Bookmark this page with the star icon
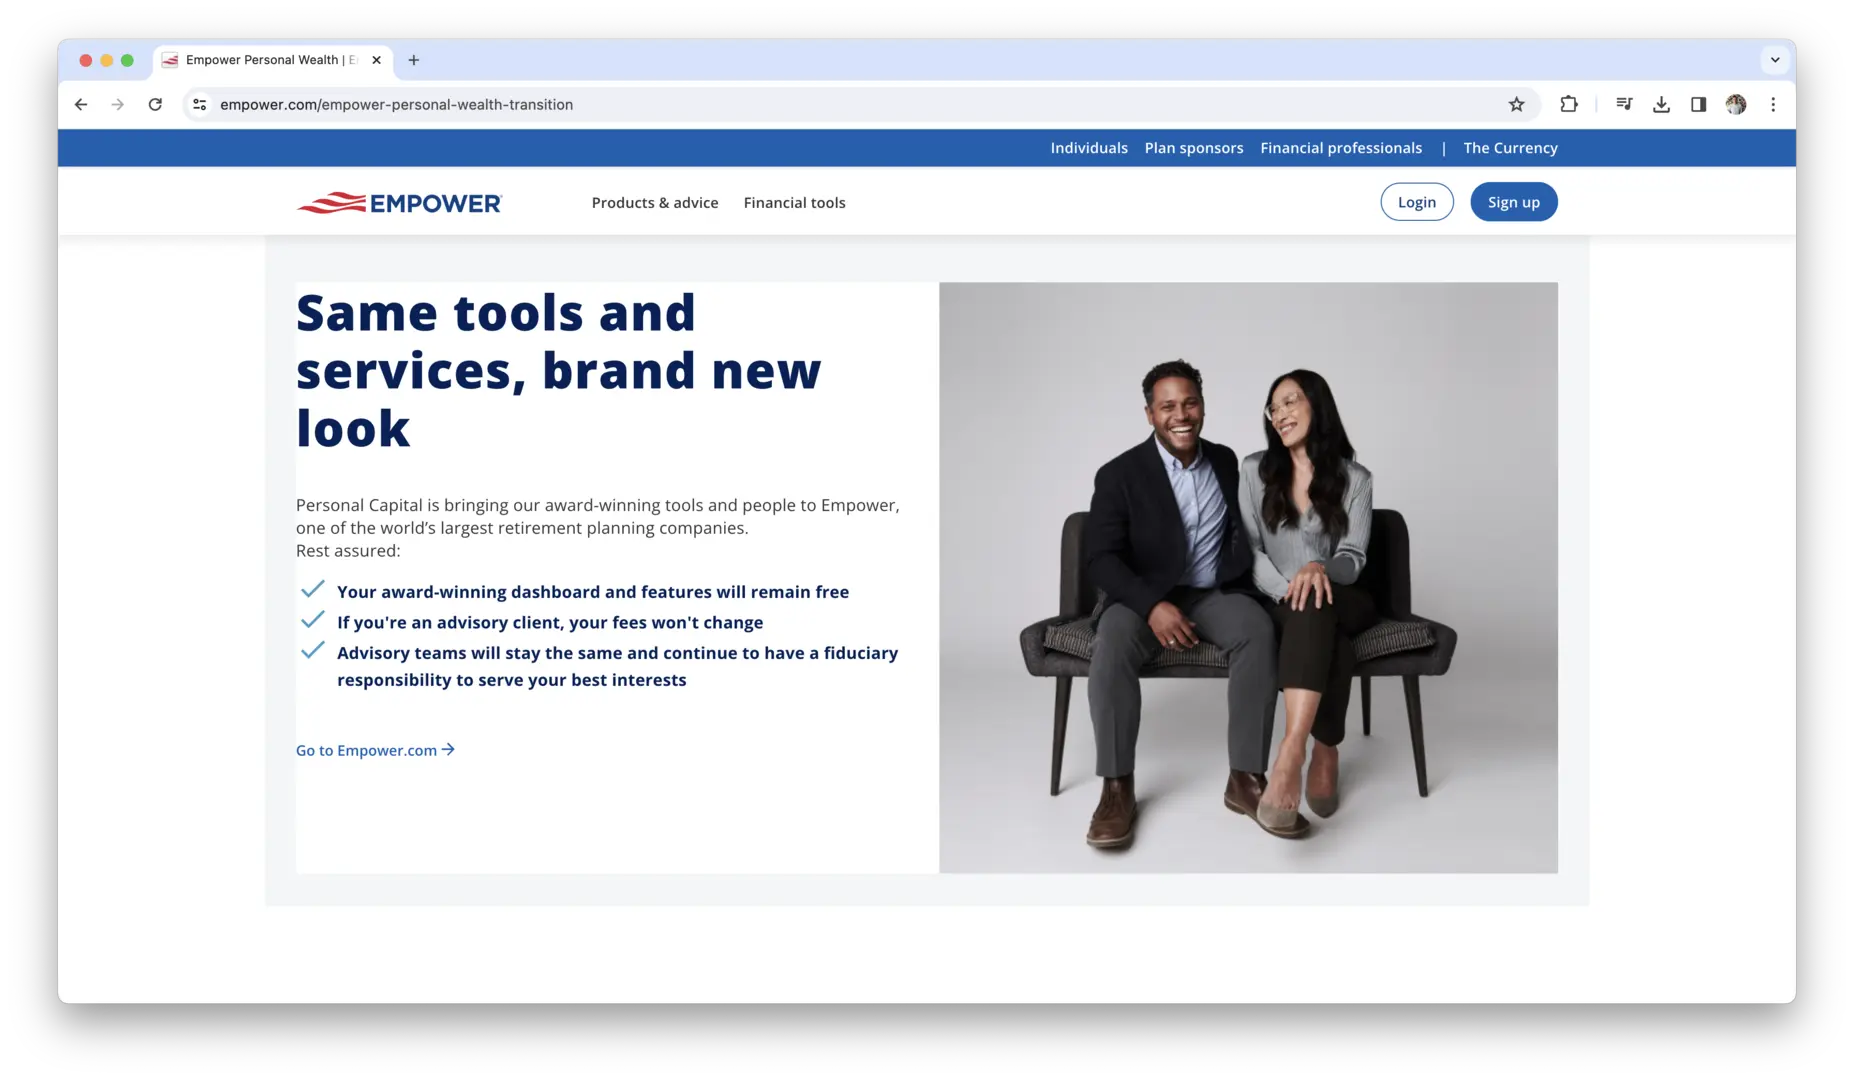Viewport: 1854px width, 1080px height. (1516, 104)
